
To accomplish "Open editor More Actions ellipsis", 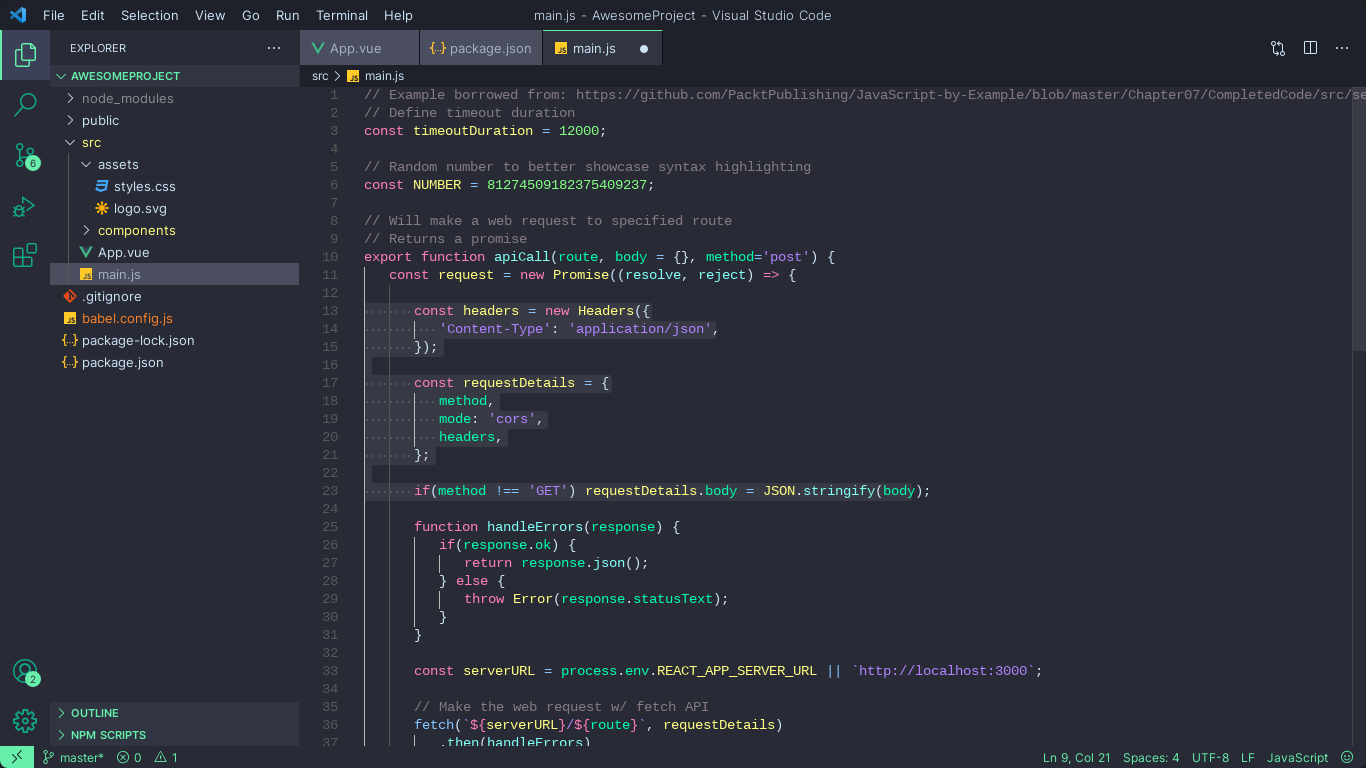I will 1342,48.
